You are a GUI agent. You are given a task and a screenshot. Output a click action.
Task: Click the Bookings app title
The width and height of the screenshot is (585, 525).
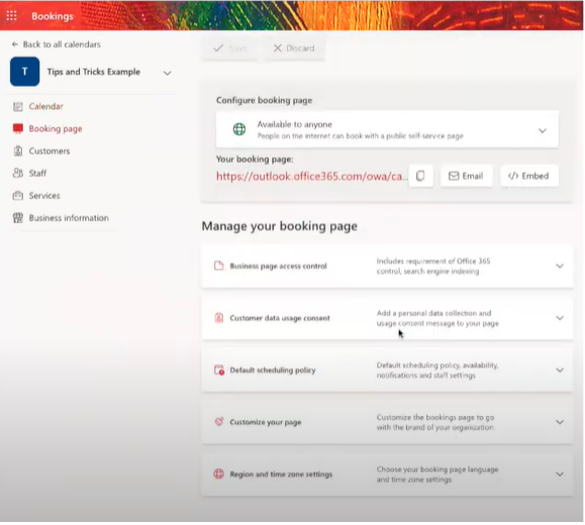[52, 16]
